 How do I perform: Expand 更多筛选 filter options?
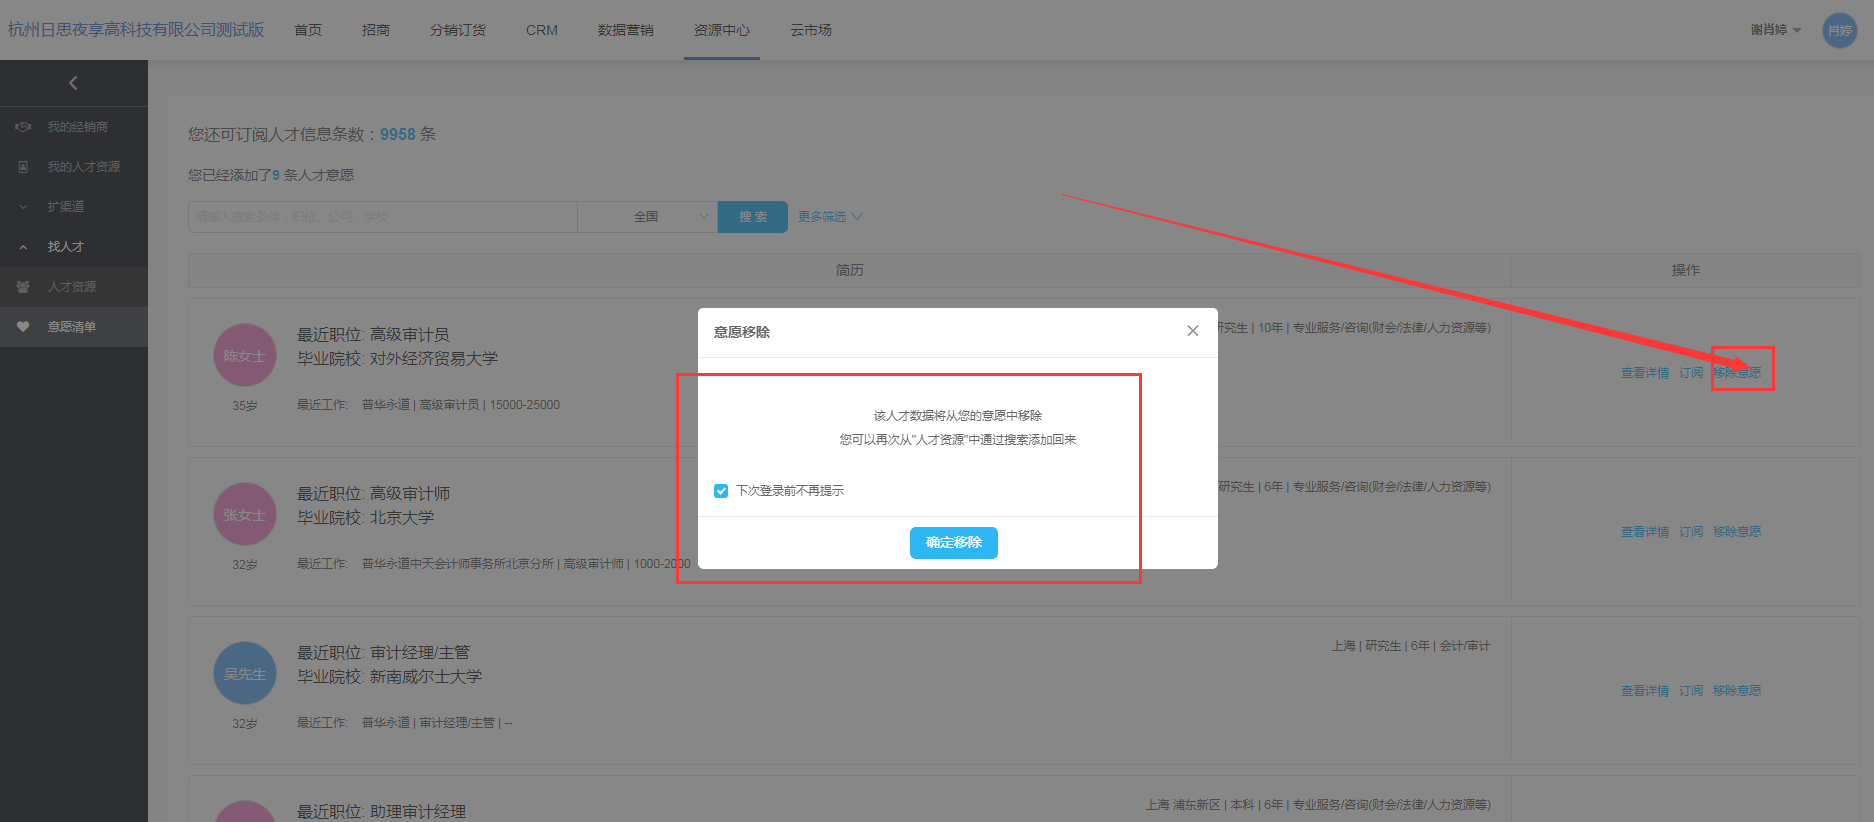point(829,217)
